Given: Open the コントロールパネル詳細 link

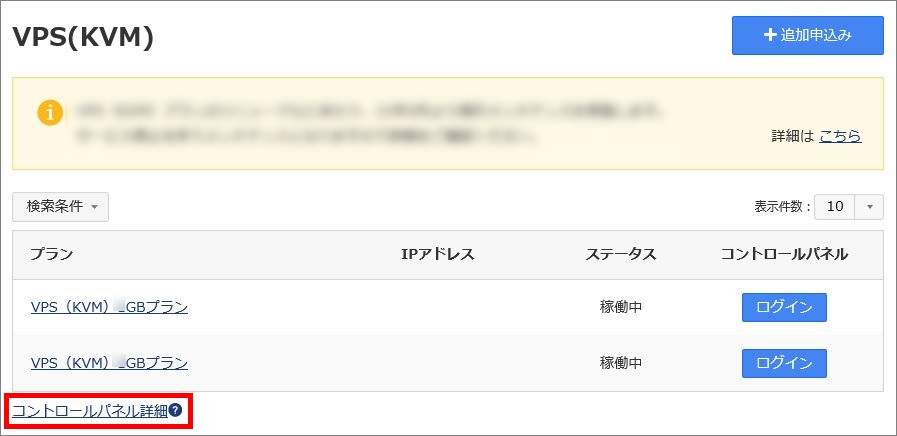Looking at the screenshot, I should pos(90,411).
